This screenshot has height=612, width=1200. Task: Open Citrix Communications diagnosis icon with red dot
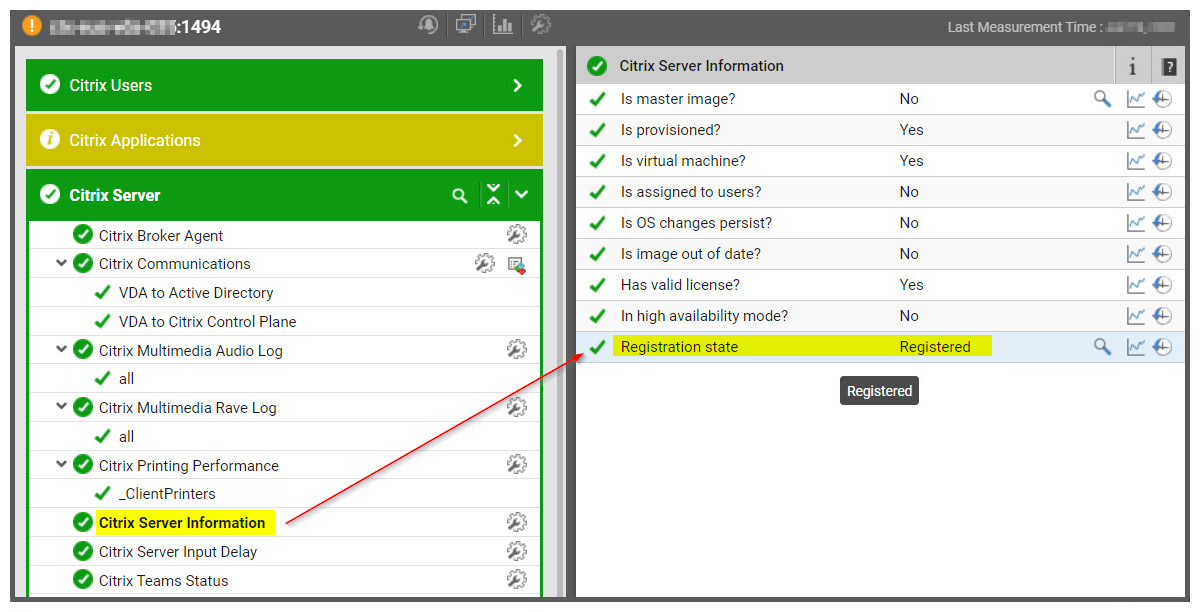tap(516, 265)
